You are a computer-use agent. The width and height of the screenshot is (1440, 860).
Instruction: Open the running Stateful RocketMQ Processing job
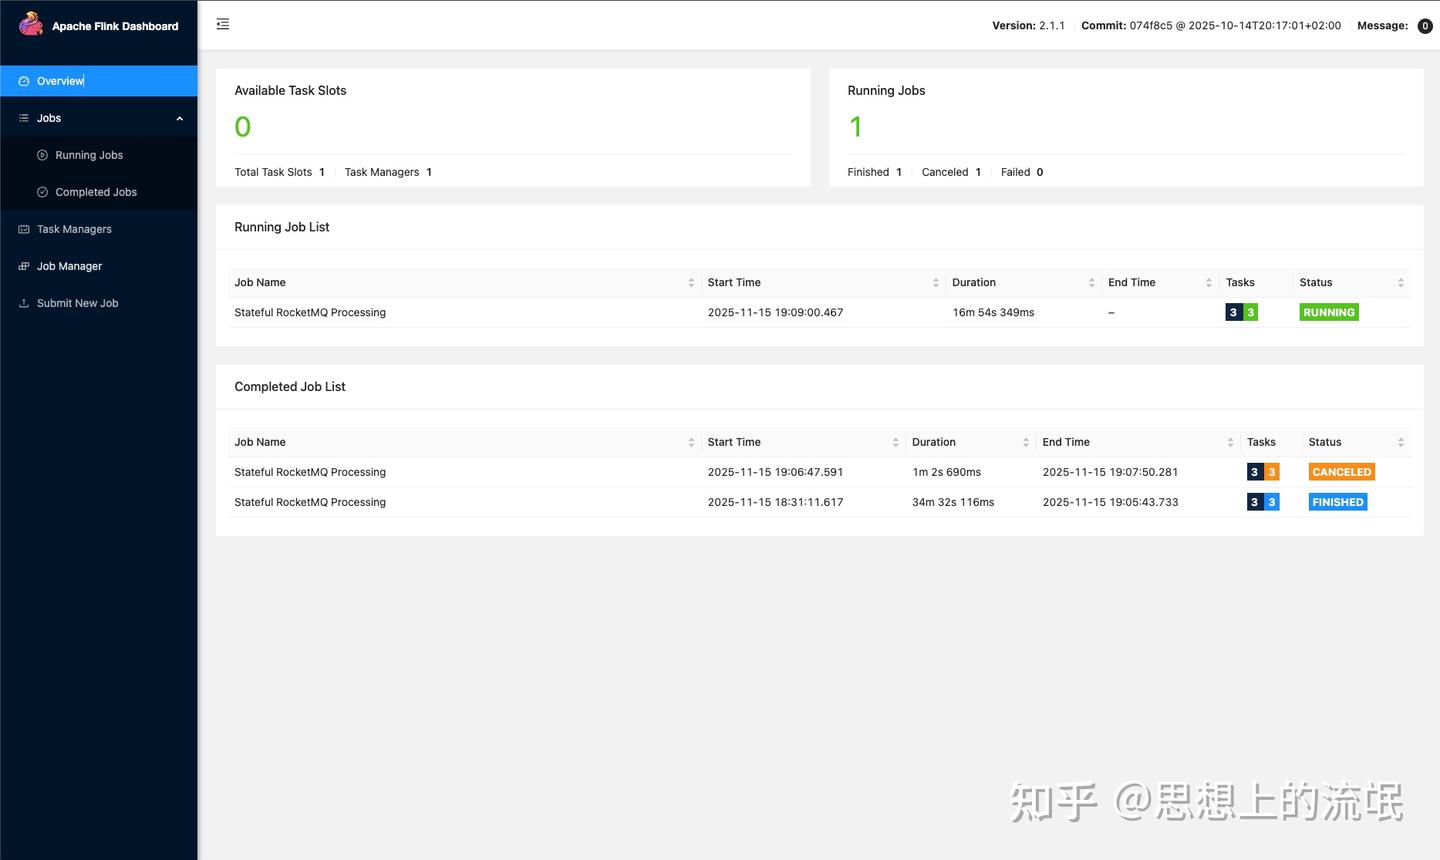[x=309, y=312]
